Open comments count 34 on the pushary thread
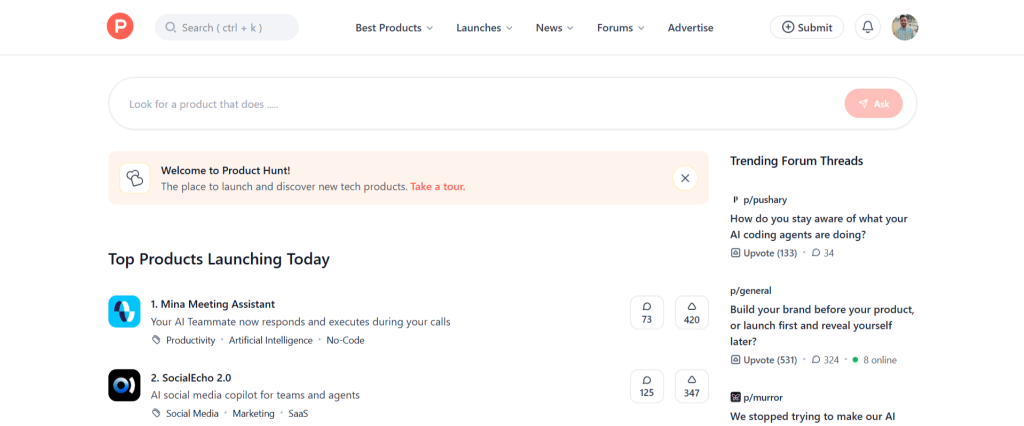 [822, 253]
